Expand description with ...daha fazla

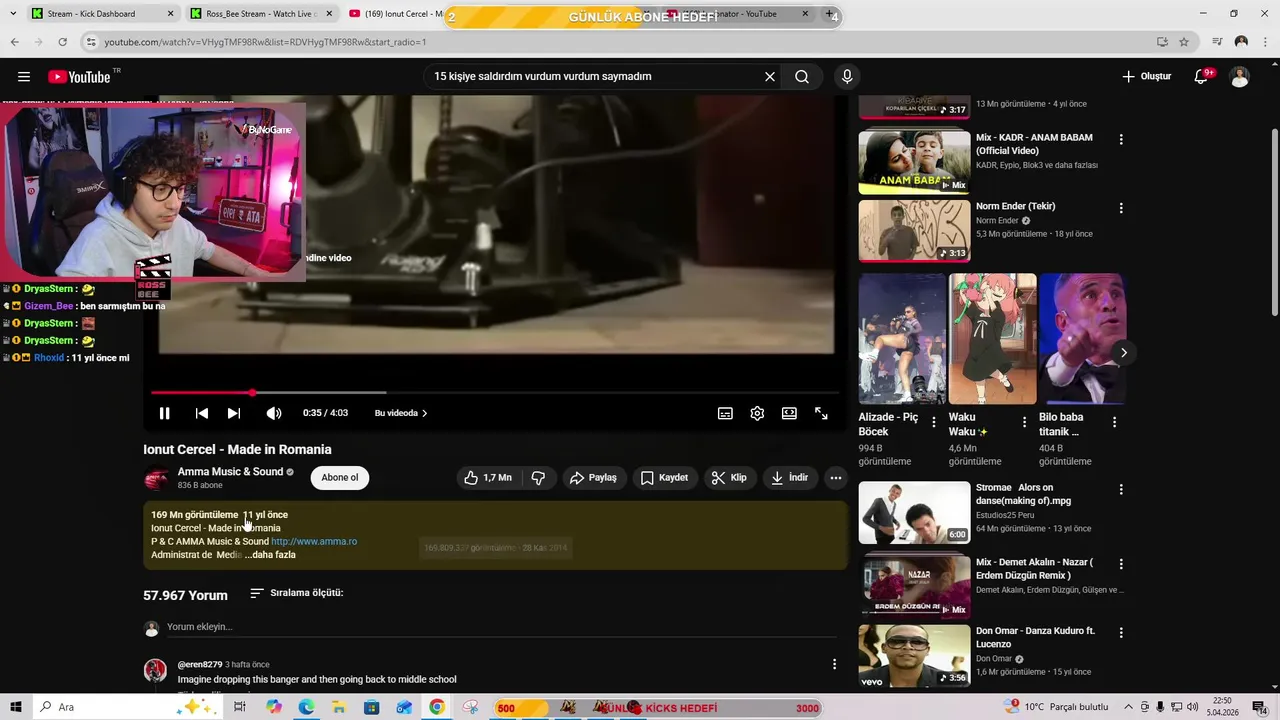pyautogui.click(x=270, y=555)
